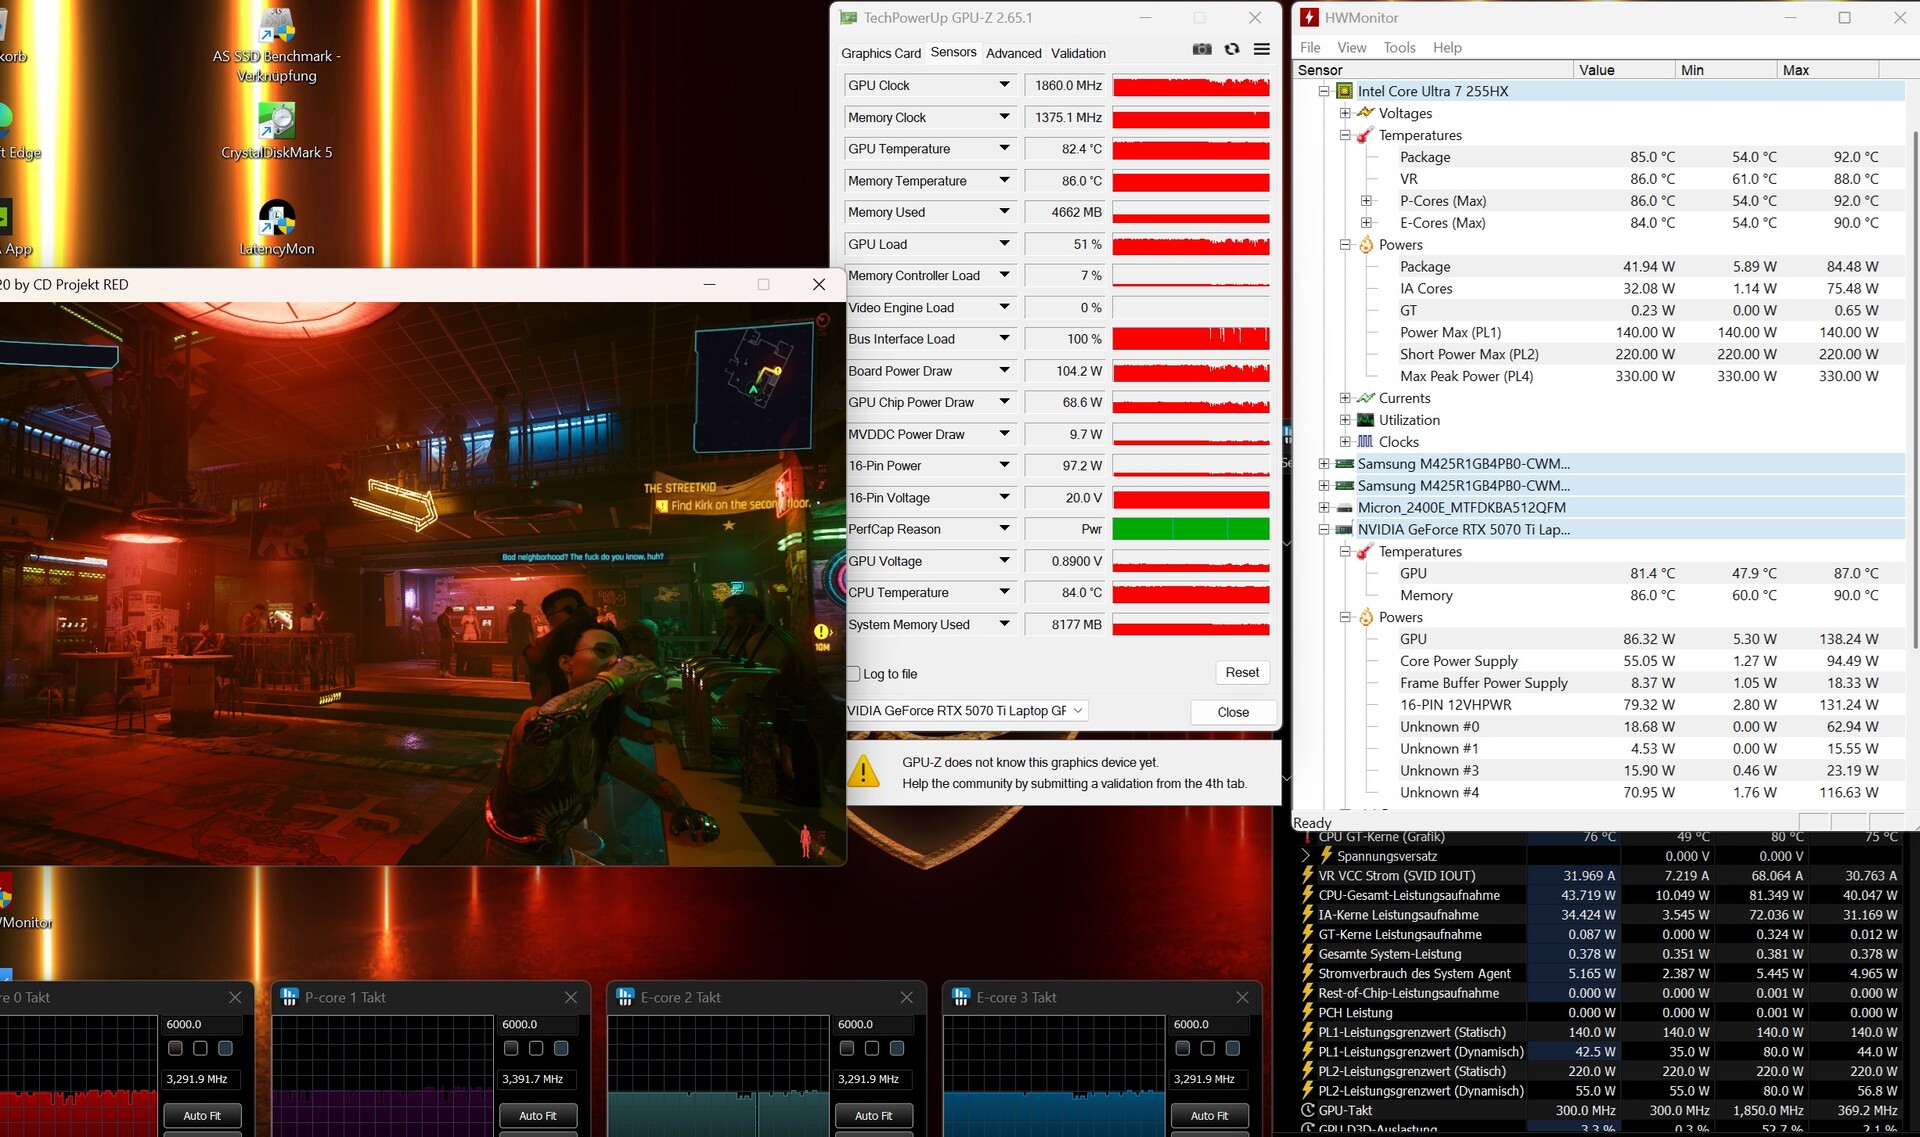Open the GPU Temperature sensor dropdown arrow
This screenshot has height=1137, width=1920.
coord(1004,149)
